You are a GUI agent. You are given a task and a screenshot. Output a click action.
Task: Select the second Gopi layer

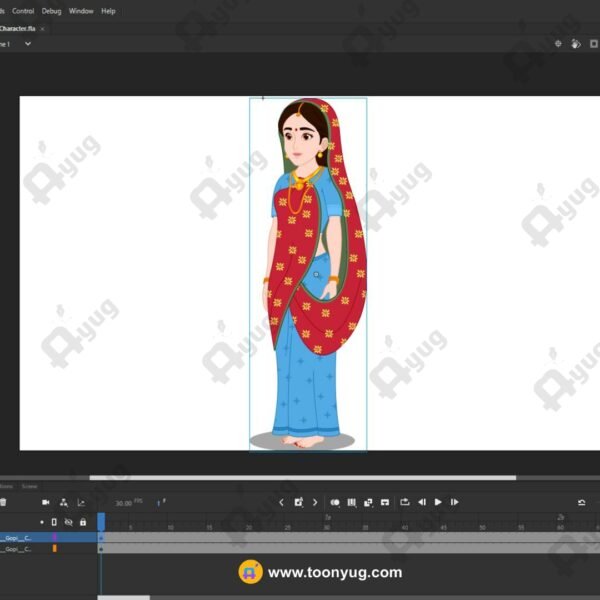point(16,548)
